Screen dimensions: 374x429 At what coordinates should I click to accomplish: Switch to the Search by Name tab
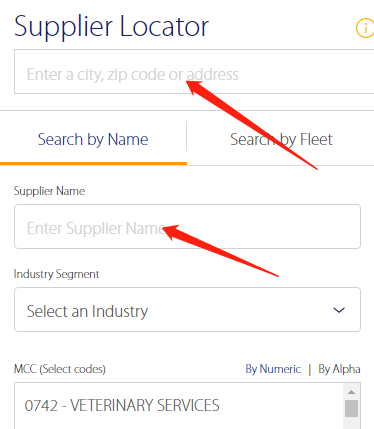pyautogui.click(x=93, y=139)
